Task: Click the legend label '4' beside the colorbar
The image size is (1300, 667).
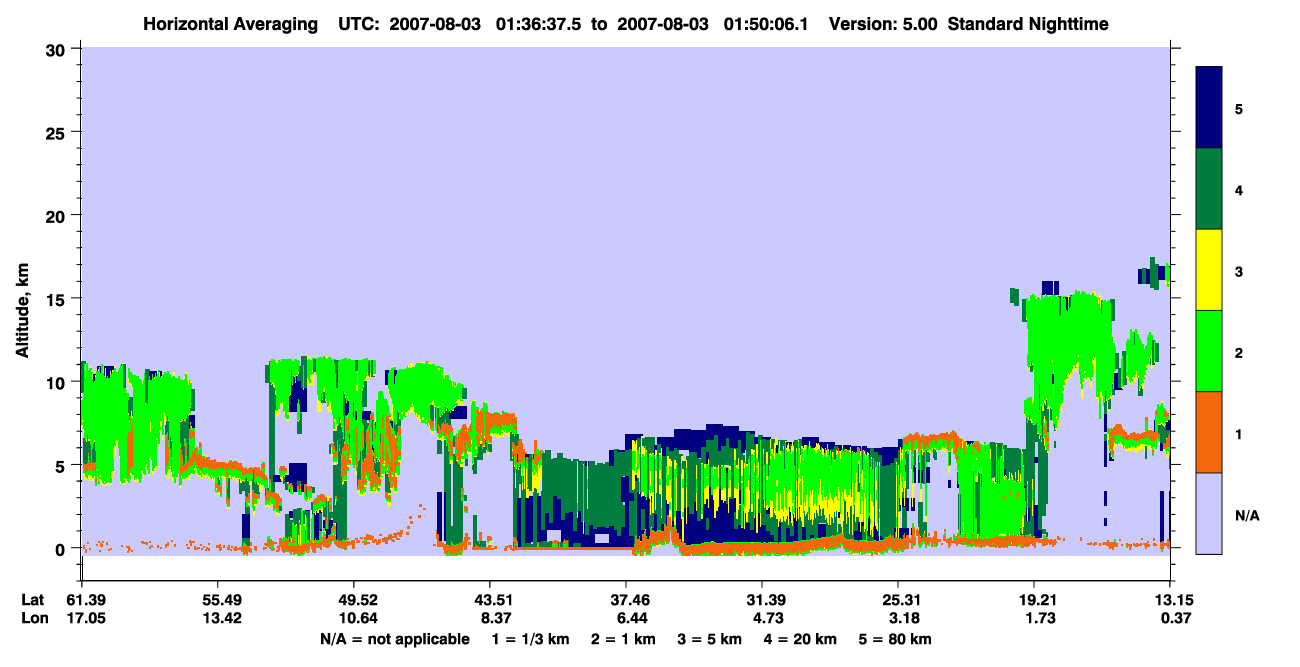Action: tap(1239, 189)
